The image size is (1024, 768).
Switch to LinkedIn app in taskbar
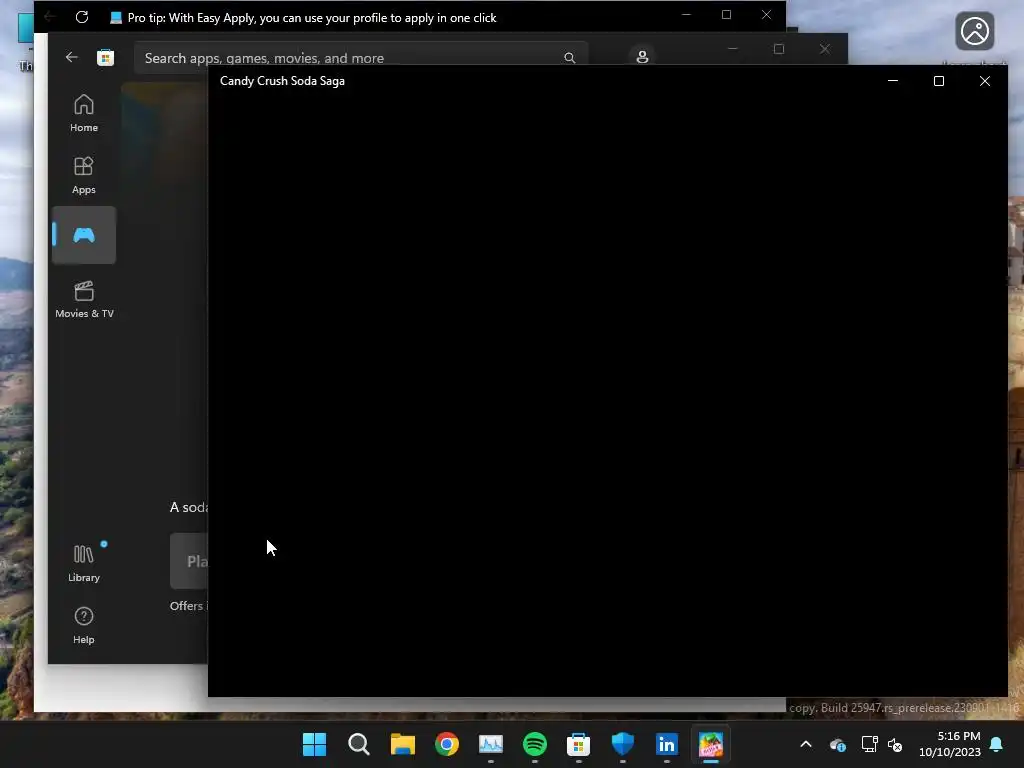click(667, 744)
